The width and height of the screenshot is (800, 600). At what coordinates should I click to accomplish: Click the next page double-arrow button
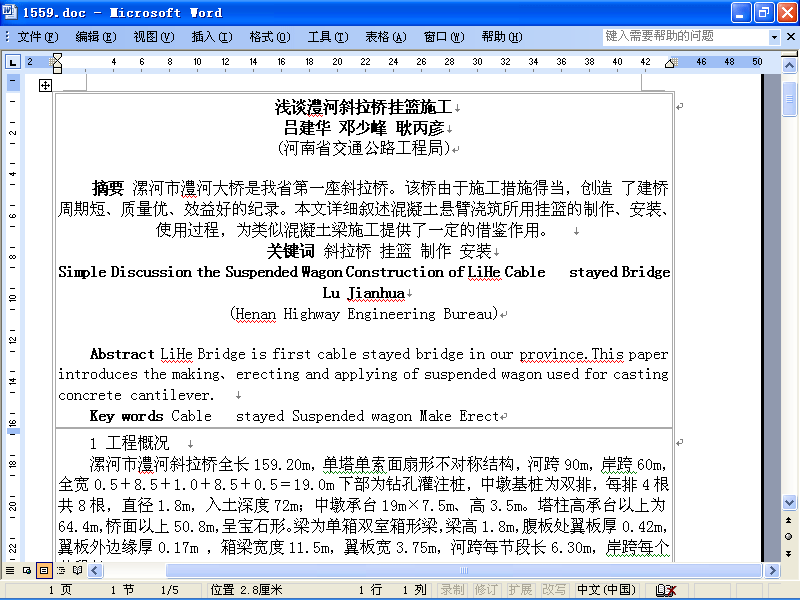point(789,553)
